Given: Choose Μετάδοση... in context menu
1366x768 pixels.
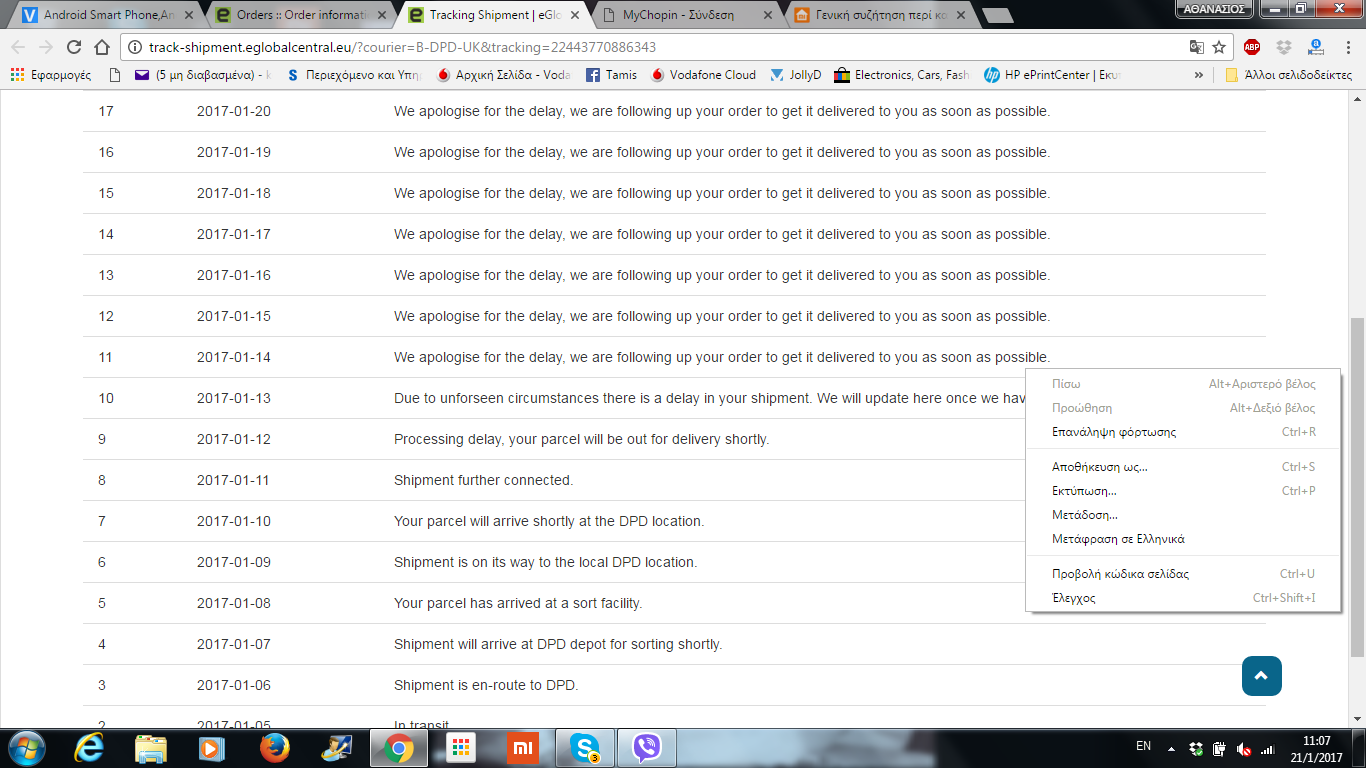Looking at the screenshot, I should click(x=1183, y=515).
